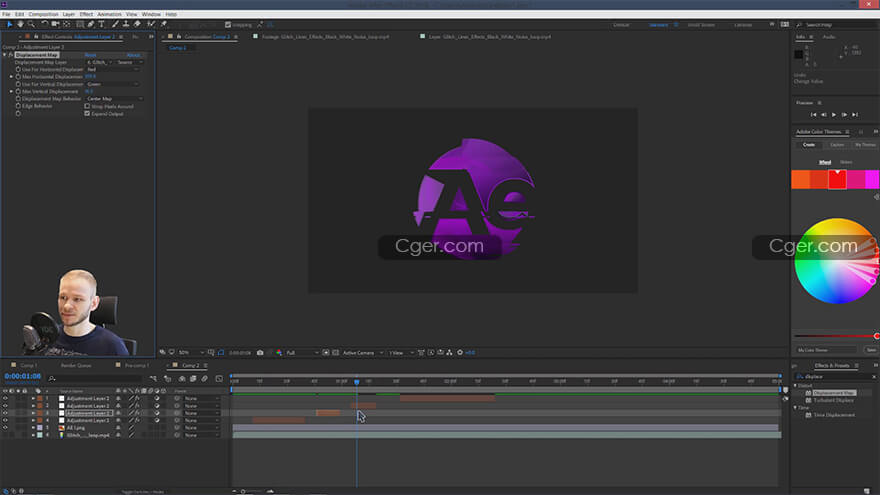The image size is (880, 495).
Task: Toggle transparency grid in viewer footer
Action: (335, 352)
